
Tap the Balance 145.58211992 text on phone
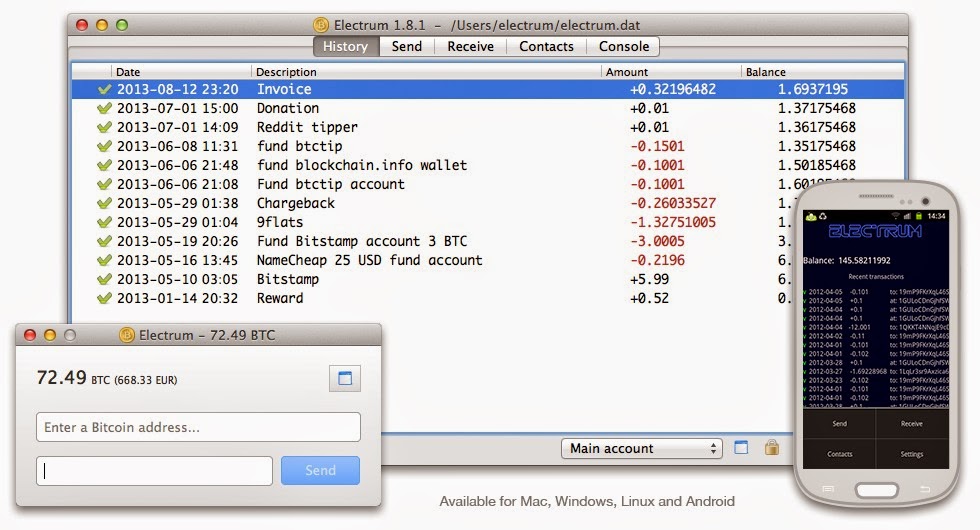(848, 260)
